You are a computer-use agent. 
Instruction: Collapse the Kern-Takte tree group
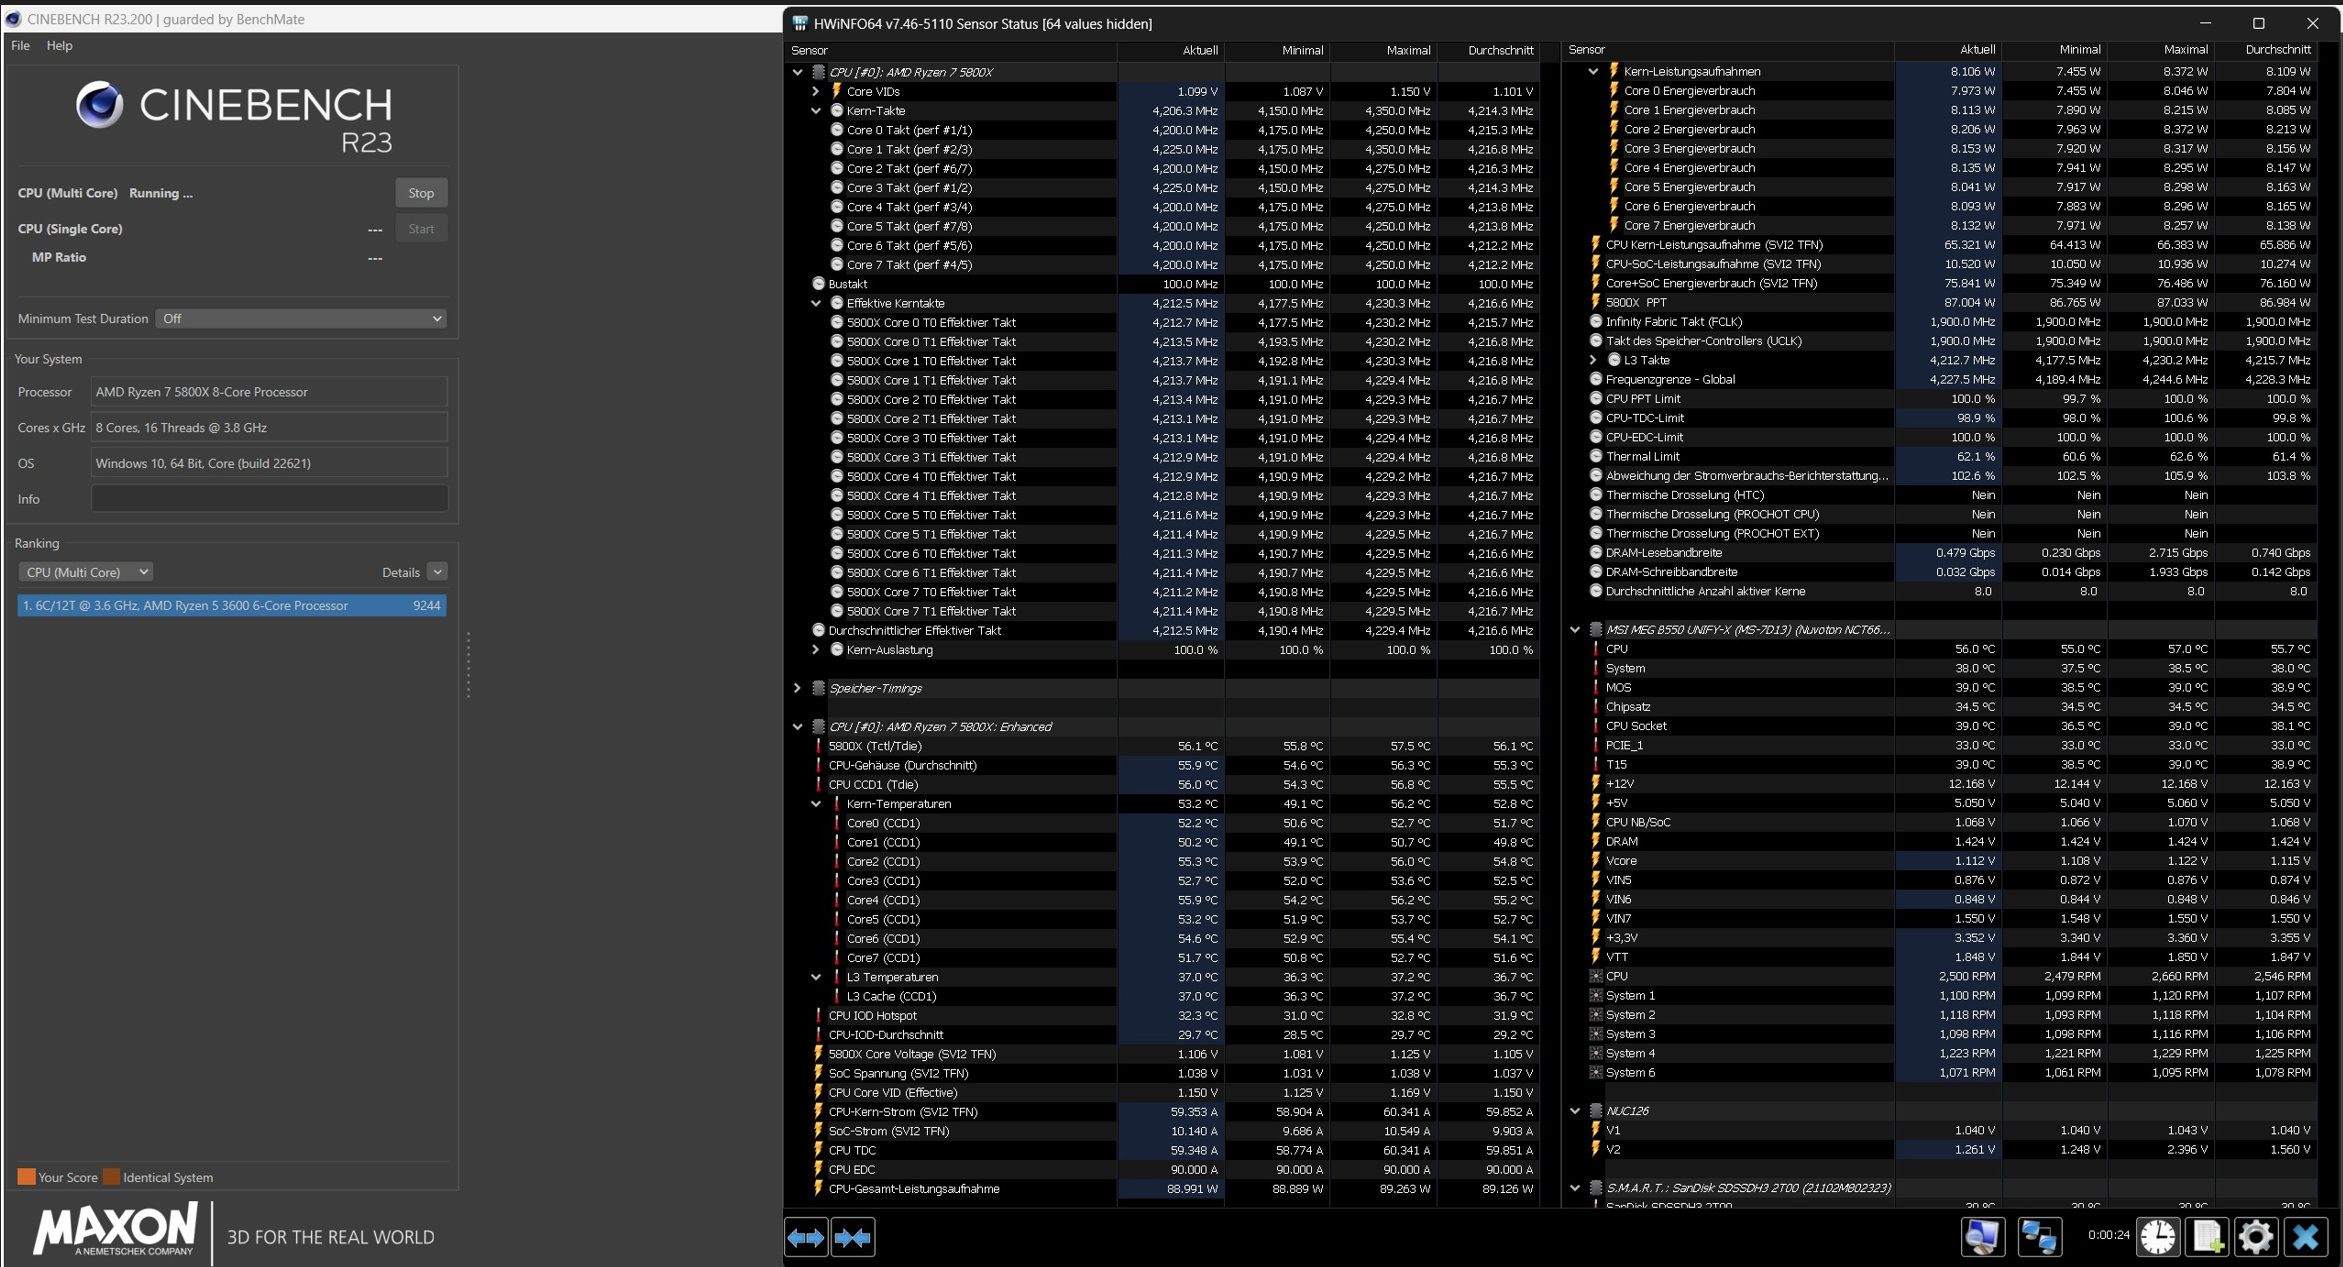[816, 111]
